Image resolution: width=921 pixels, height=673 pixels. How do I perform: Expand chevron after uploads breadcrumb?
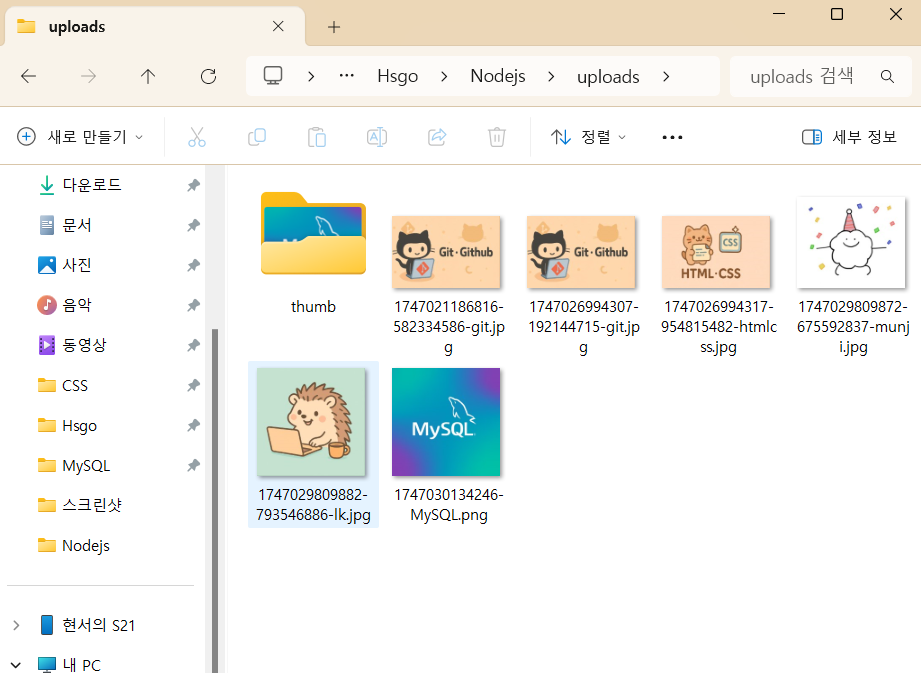tap(666, 76)
